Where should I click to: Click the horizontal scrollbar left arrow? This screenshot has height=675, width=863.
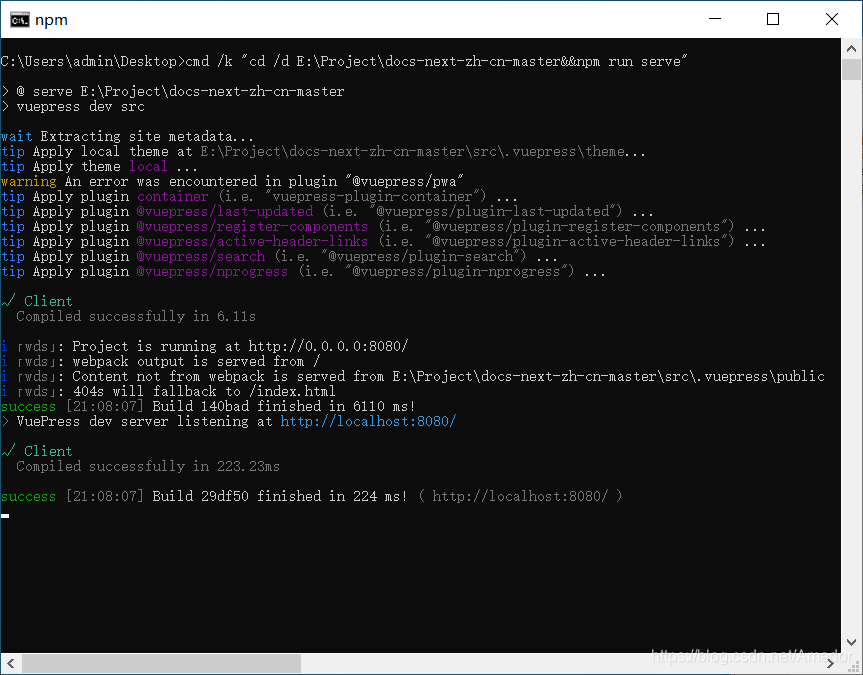pyautogui.click(x=10, y=663)
